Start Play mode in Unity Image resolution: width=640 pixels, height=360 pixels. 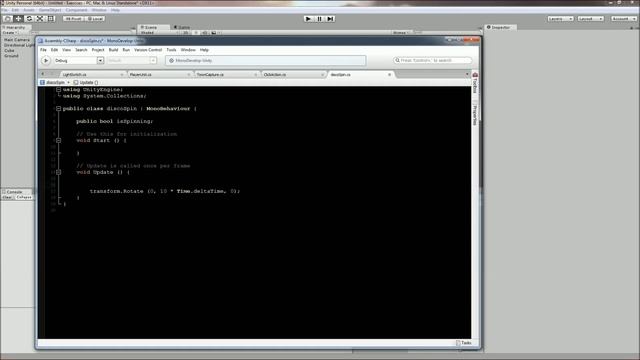click(308, 19)
